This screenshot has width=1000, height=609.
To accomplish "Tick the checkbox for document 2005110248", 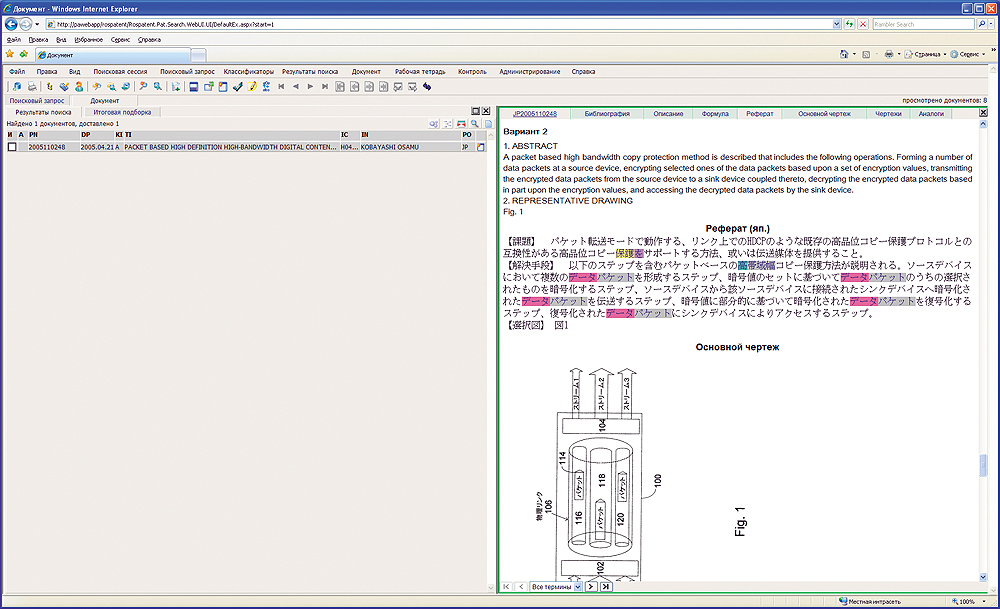I will tap(12, 147).
